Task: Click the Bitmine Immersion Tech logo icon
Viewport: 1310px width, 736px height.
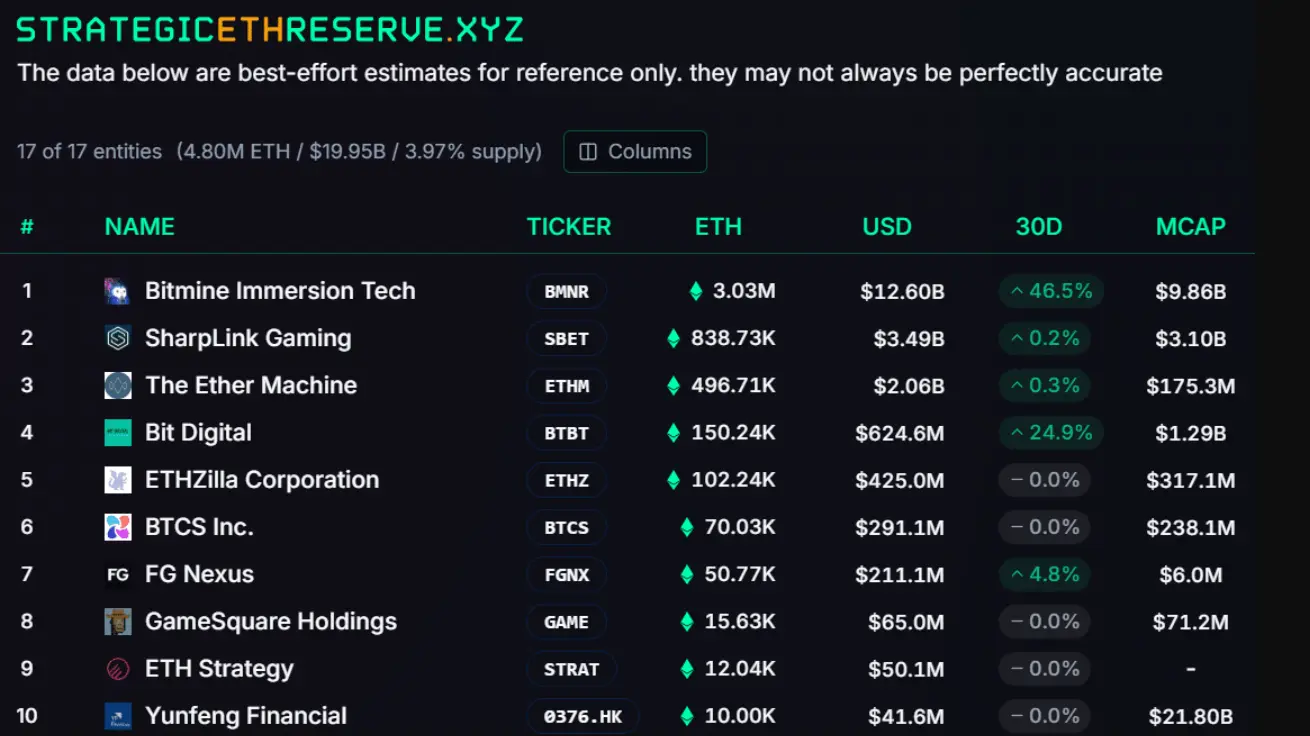Action: click(118, 291)
